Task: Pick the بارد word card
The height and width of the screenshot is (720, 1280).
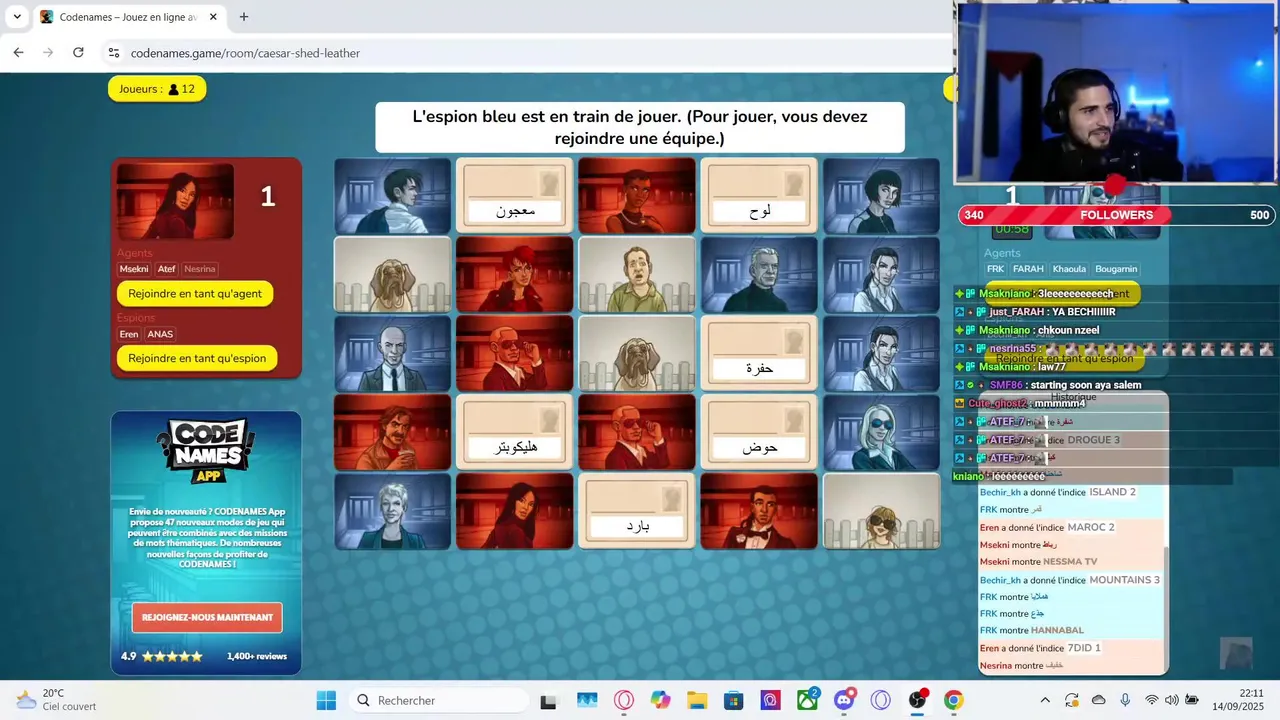Action: pos(637,511)
